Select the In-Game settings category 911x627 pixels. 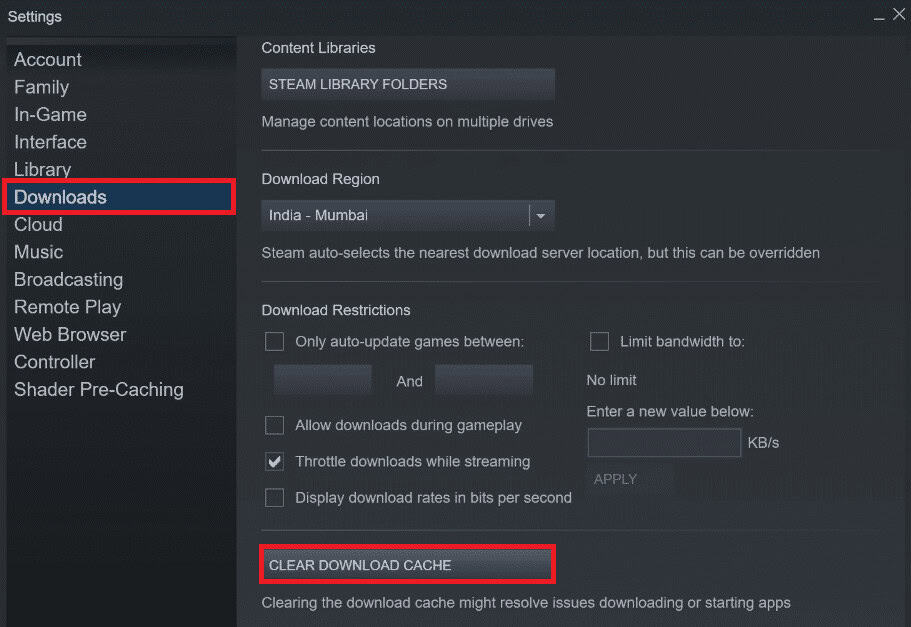[50, 114]
